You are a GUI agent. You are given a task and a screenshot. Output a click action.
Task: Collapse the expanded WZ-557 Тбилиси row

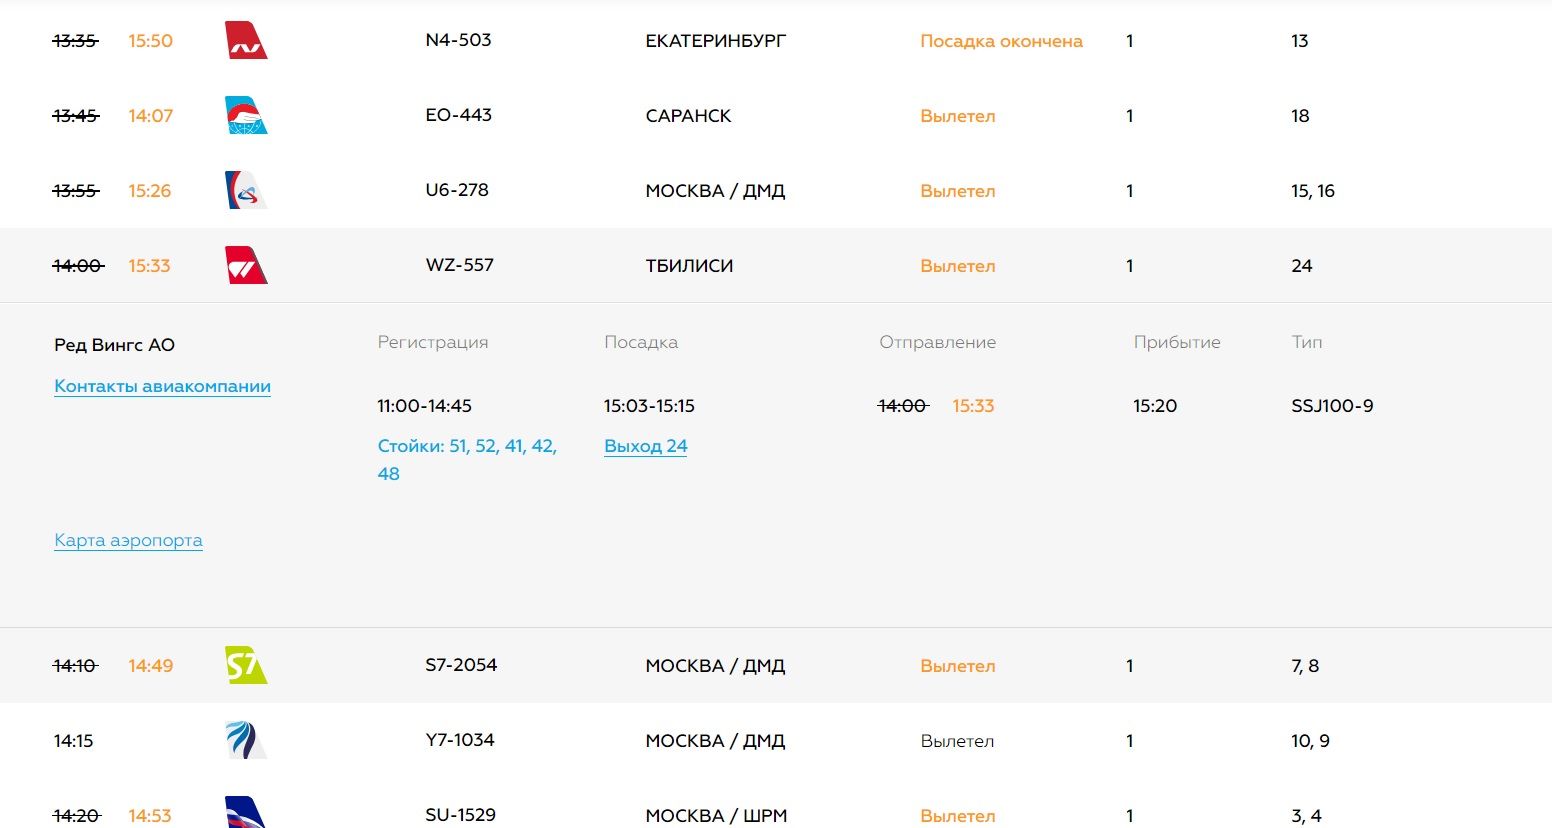coord(689,266)
